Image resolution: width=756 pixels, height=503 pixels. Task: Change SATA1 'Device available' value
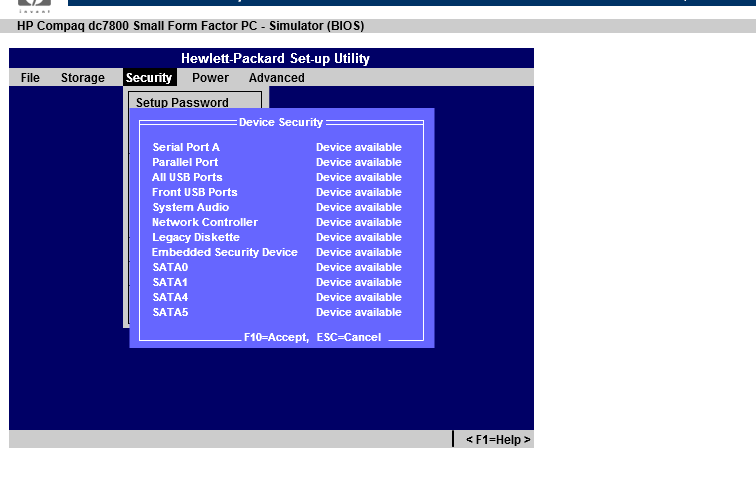coord(359,282)
